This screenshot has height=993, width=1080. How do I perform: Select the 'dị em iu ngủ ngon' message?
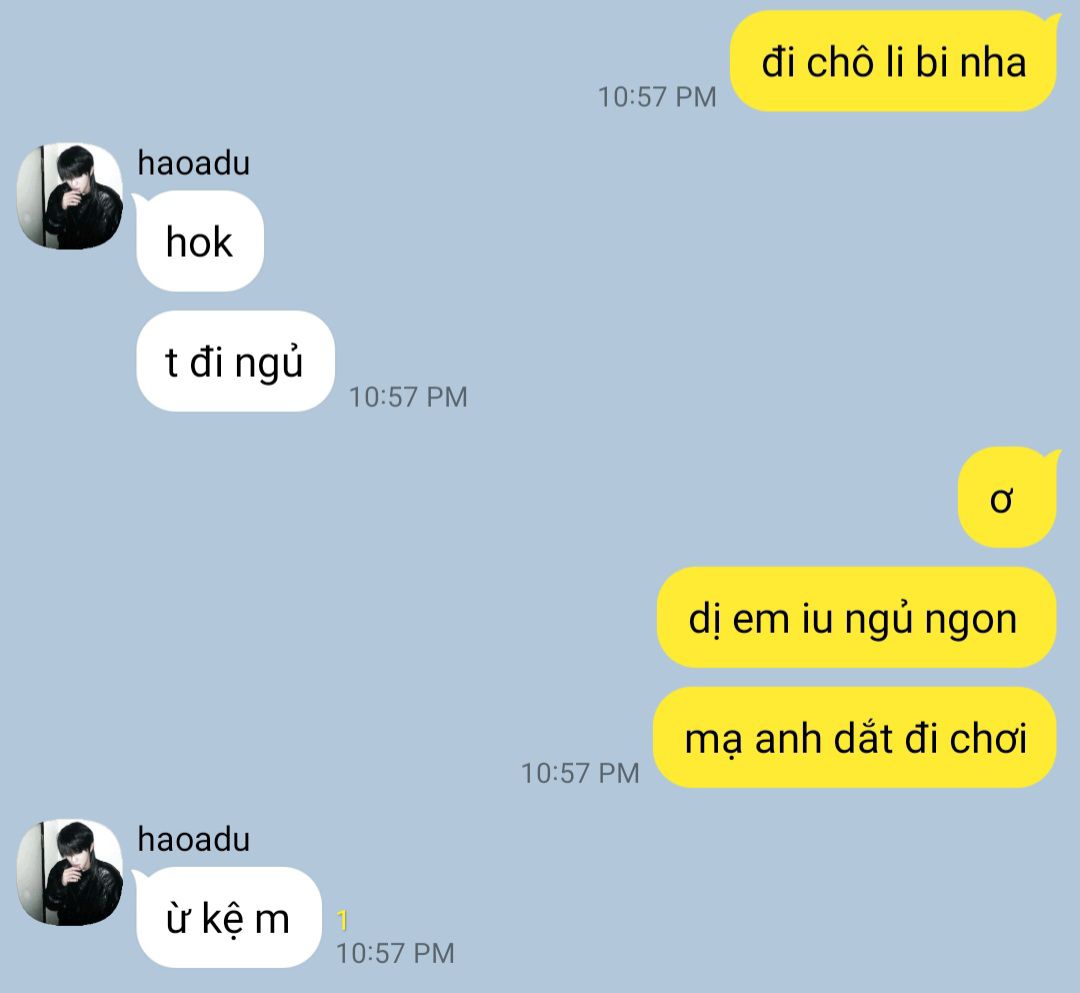[x=856, y=618]
